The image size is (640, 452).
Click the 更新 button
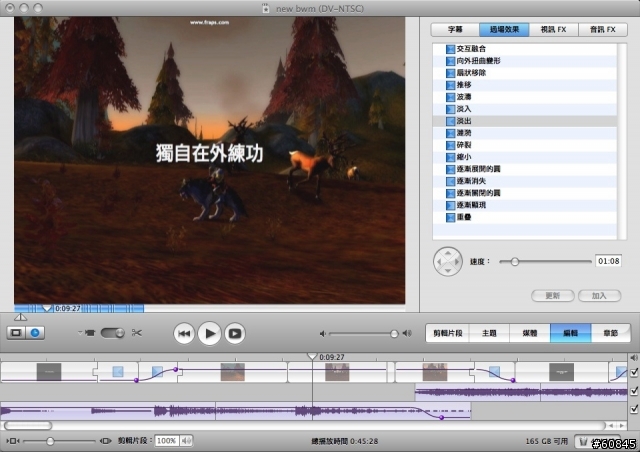click(553, 296)
